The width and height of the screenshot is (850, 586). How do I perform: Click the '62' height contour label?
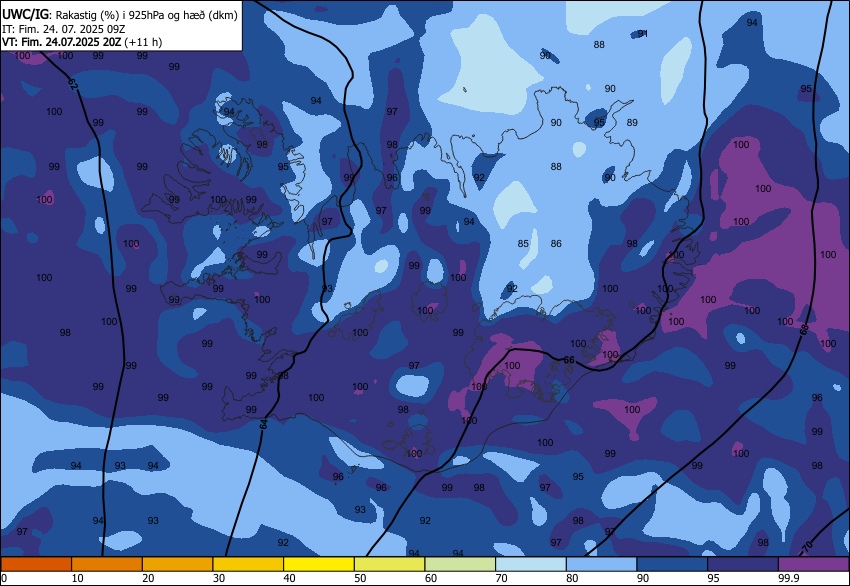pyautogui.click(x=74, y=84)
